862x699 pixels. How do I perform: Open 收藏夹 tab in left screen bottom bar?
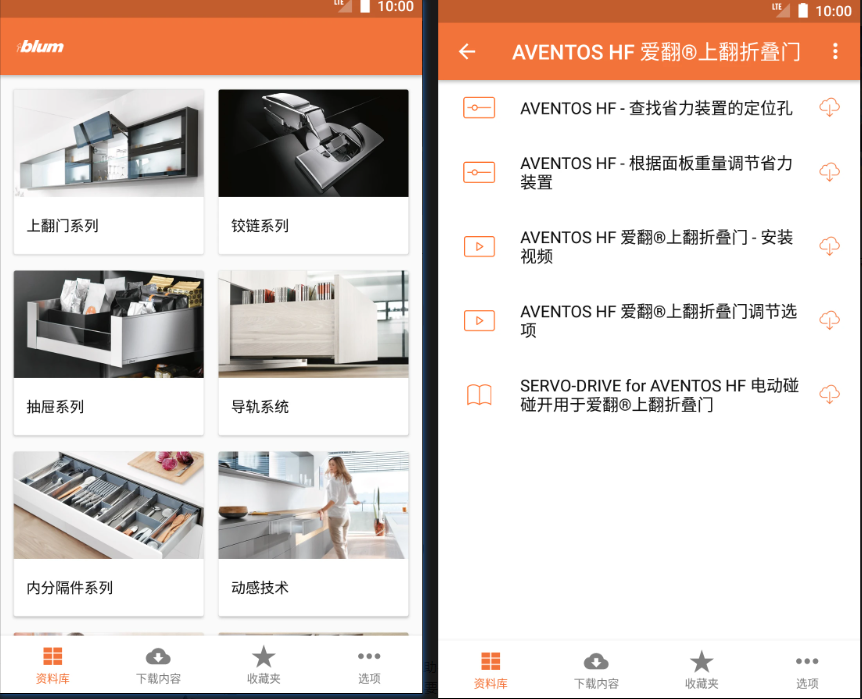pos(264,665)
